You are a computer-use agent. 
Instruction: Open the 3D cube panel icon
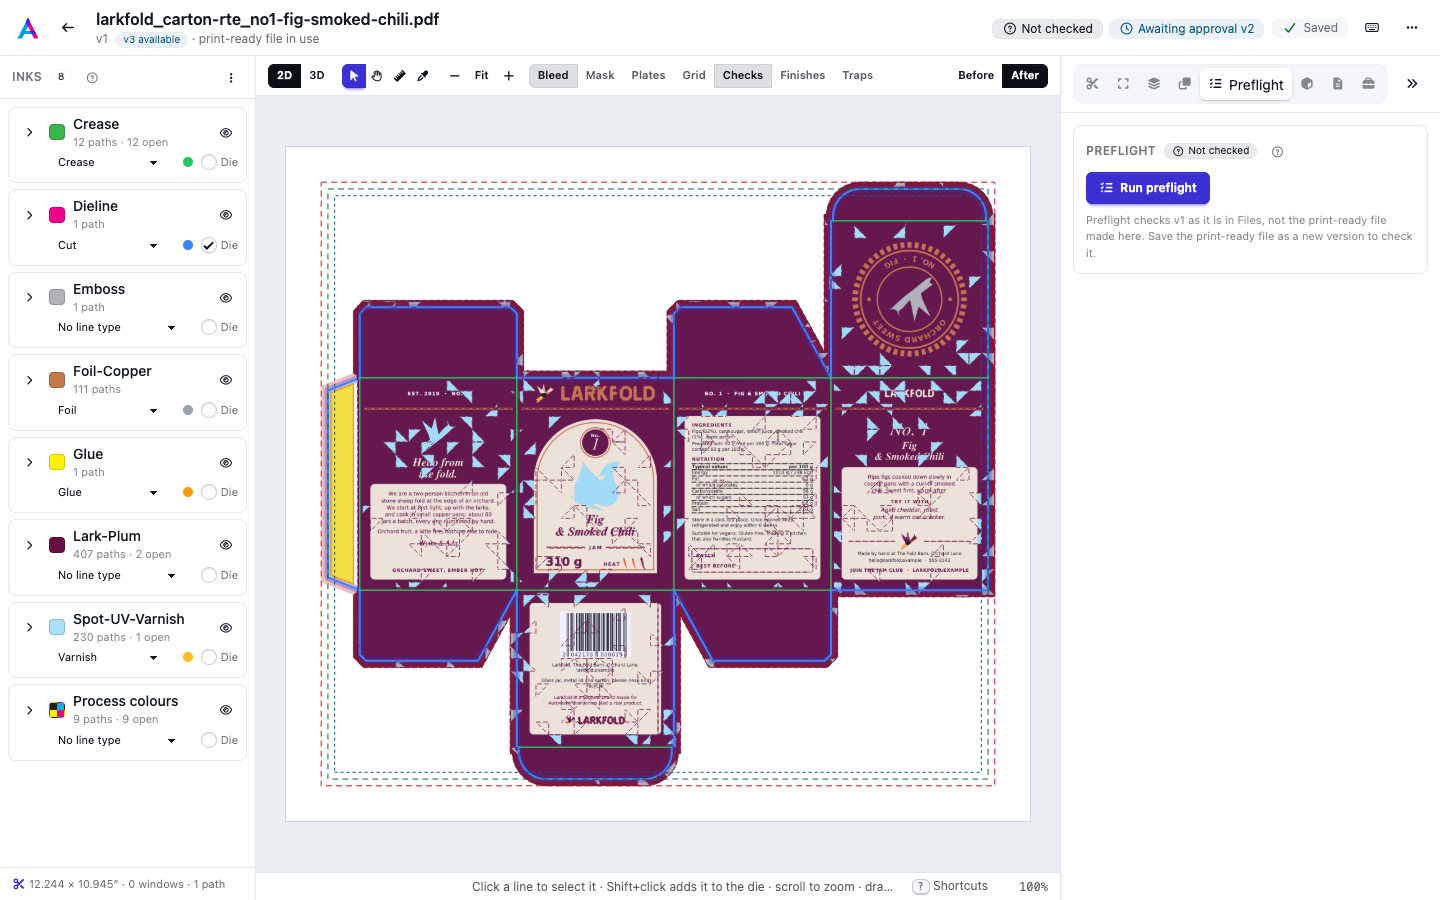(x=1307, y=84)
